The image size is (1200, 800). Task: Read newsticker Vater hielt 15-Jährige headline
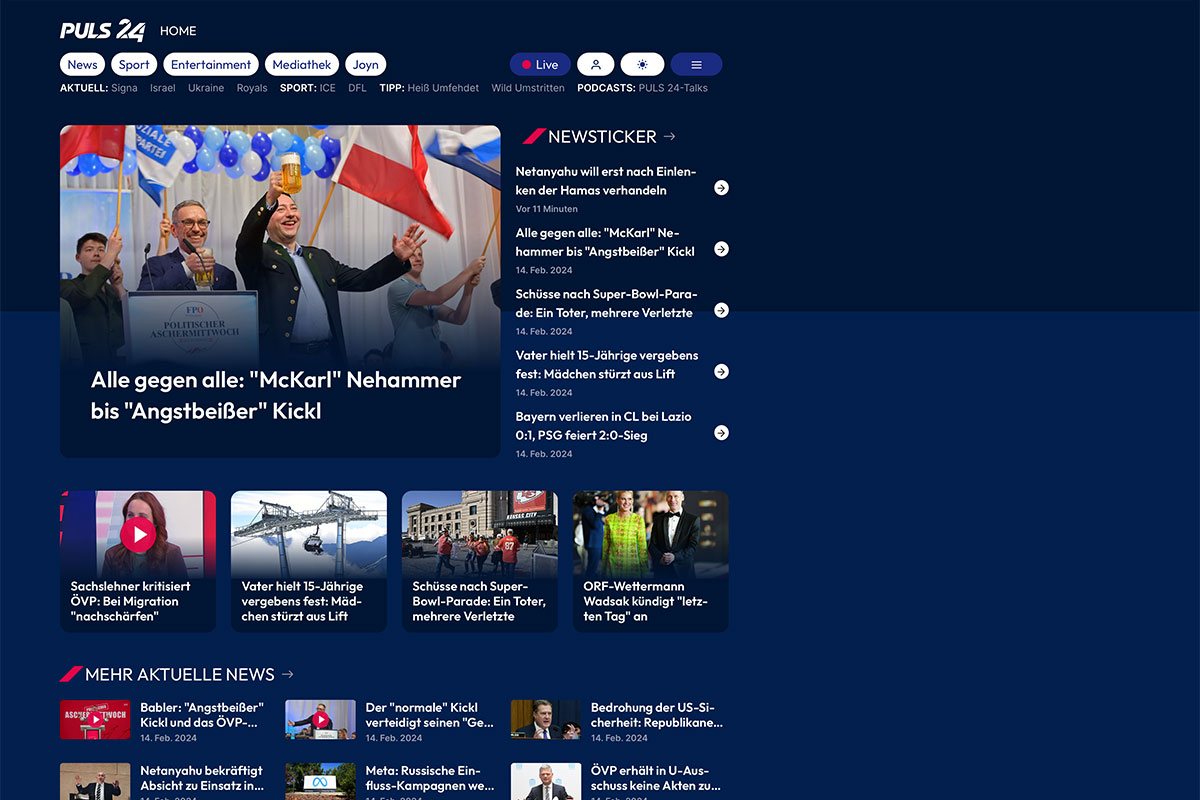(607, 364)
